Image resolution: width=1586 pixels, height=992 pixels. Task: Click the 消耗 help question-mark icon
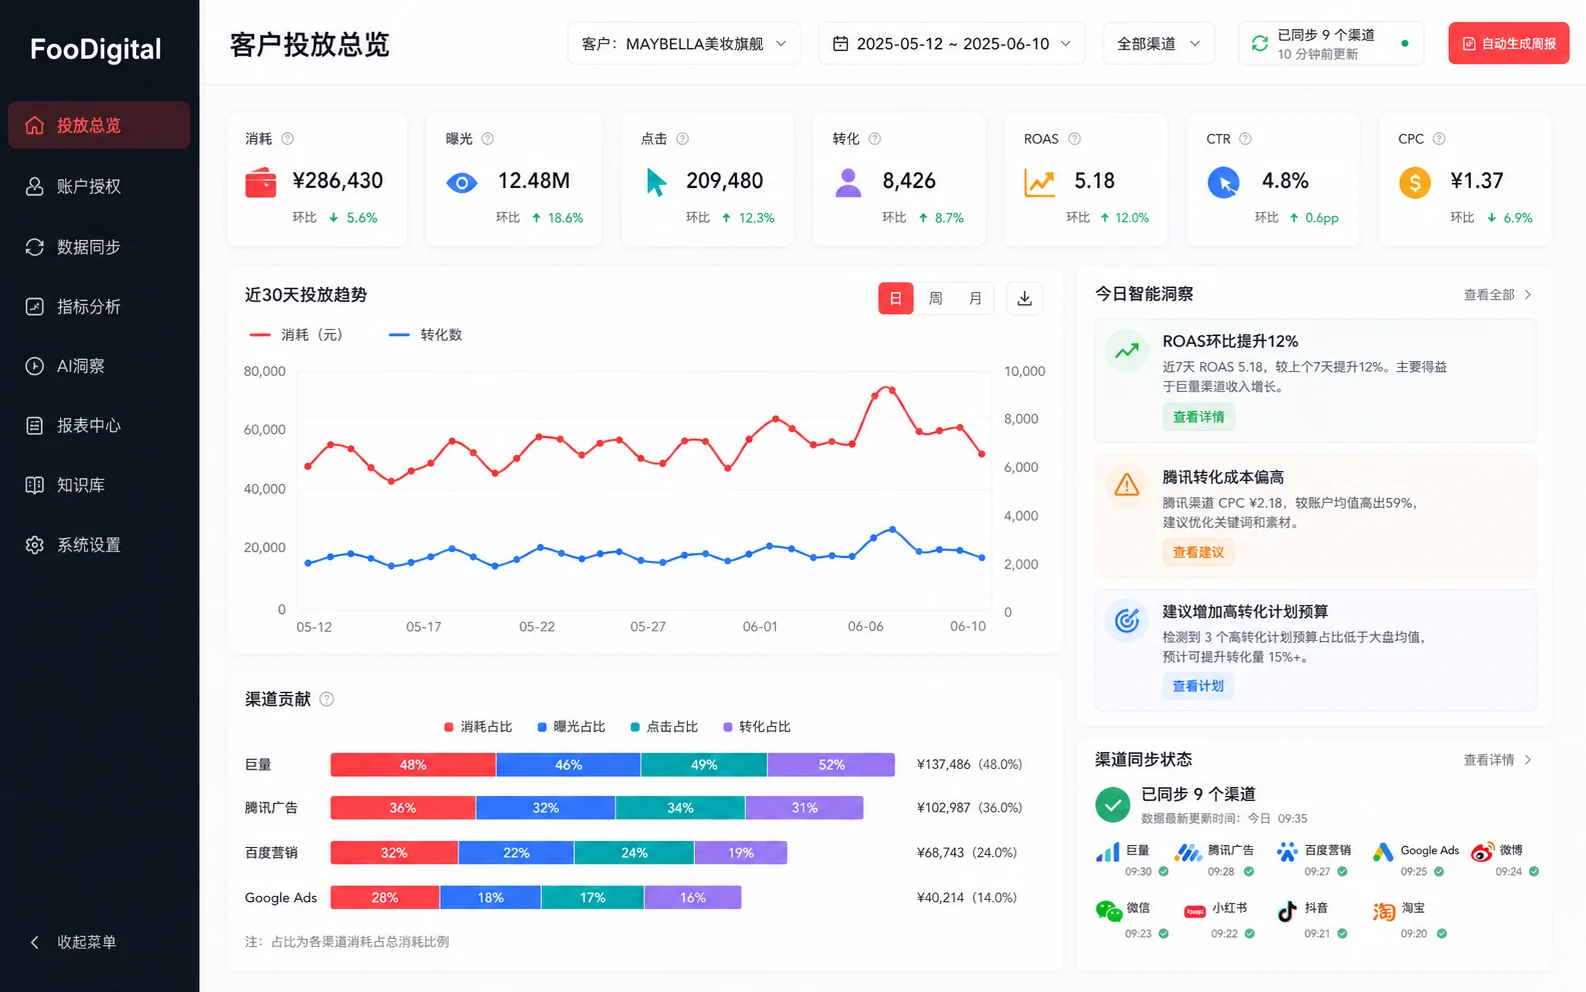point(287,139)
